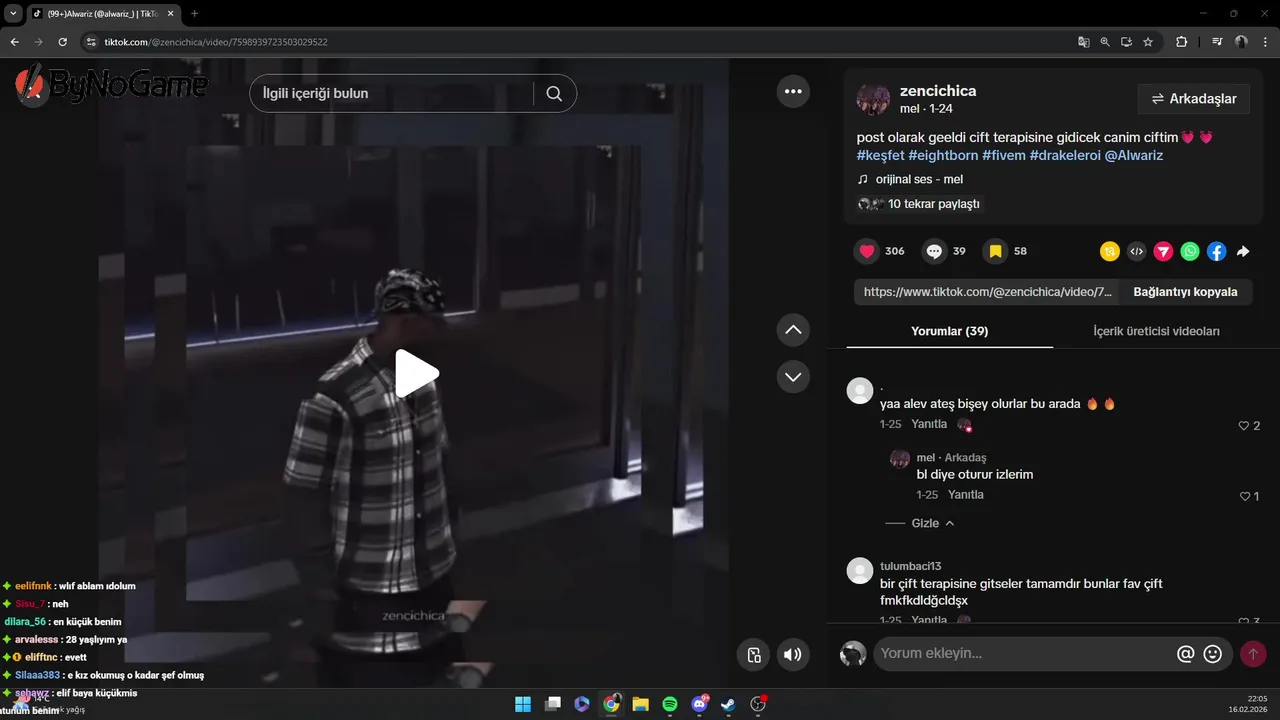Open the #drakeleroi hashtag
Image resolution: width=1280 pixels, height=720 pixels.
pyautogui.click(x=1065, y=155)
